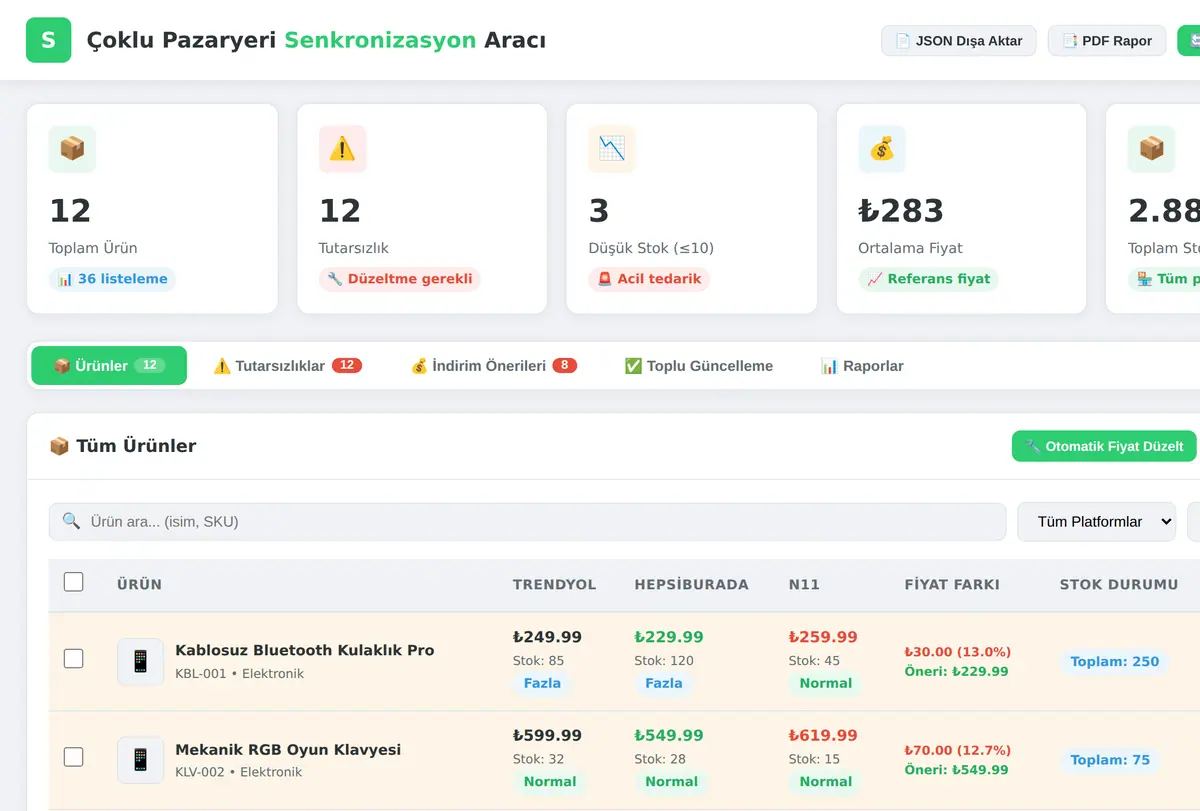Click the green S app logo
This screenshot has width=1200, height=811.
(48, 40)
